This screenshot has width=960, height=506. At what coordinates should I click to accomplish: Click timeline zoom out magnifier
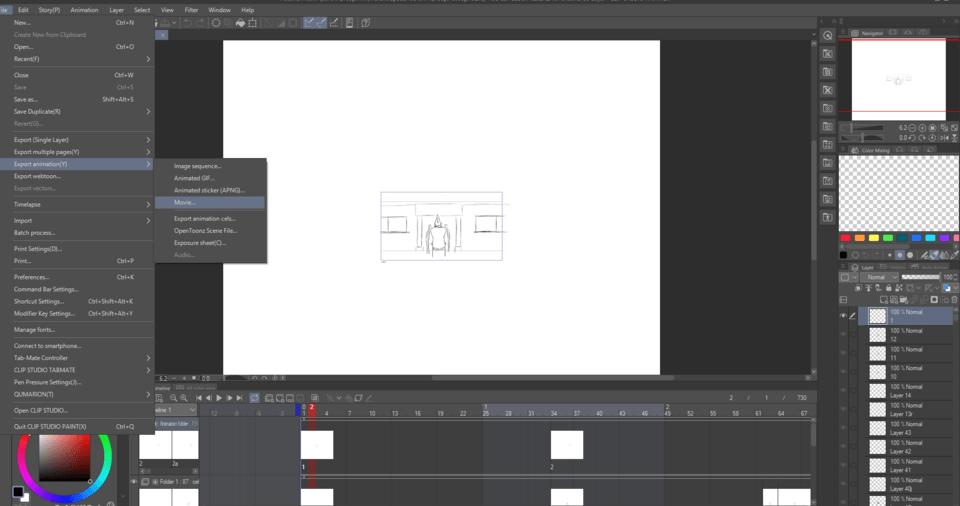[173, 398]
